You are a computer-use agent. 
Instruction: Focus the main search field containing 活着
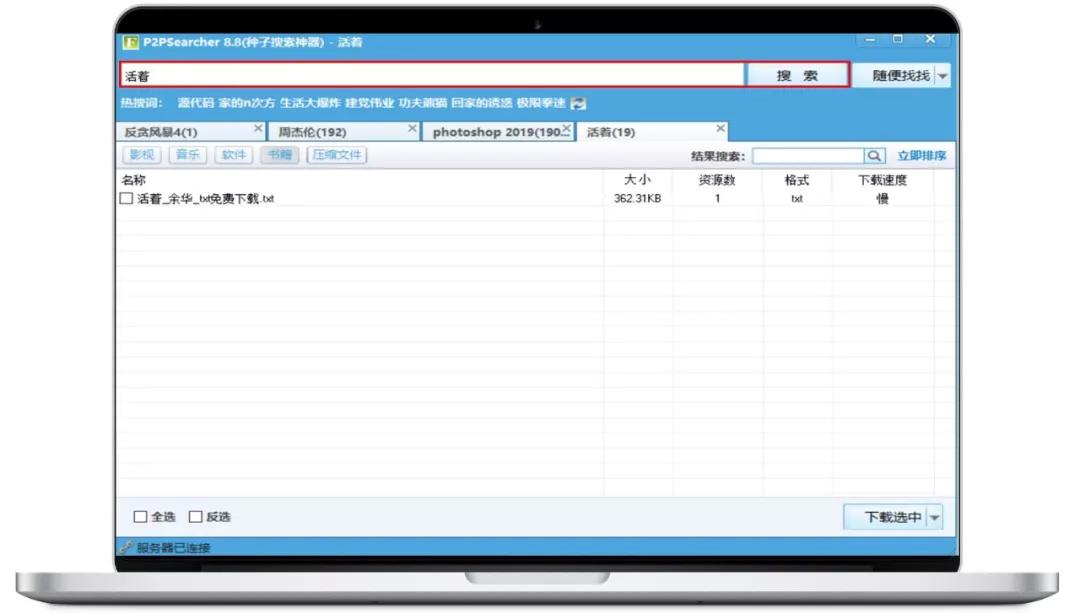[x=433, y=75]
